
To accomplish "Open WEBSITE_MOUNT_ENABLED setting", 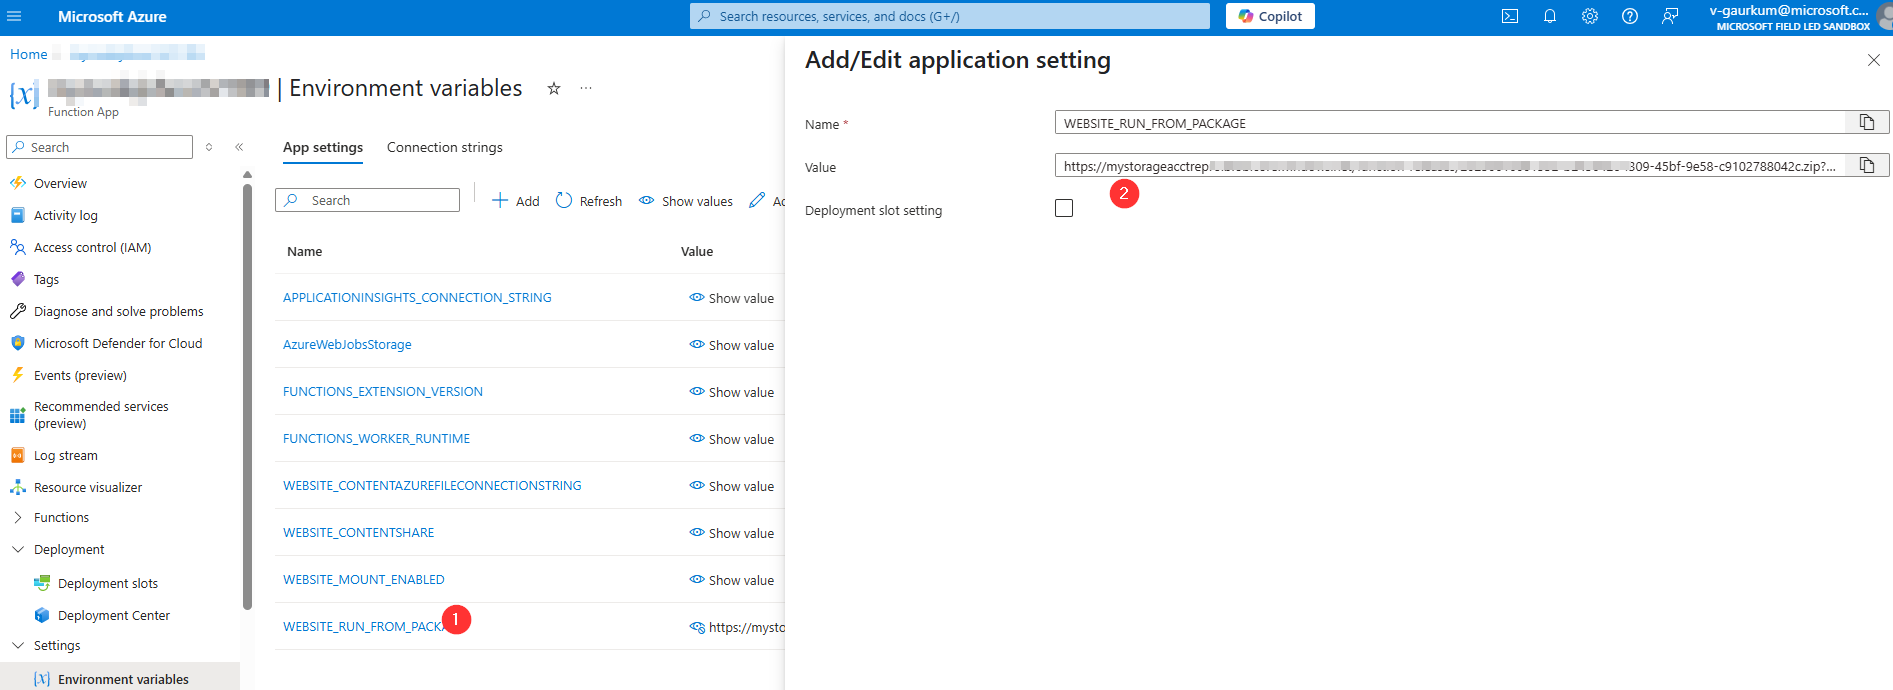I will (364, 579).
